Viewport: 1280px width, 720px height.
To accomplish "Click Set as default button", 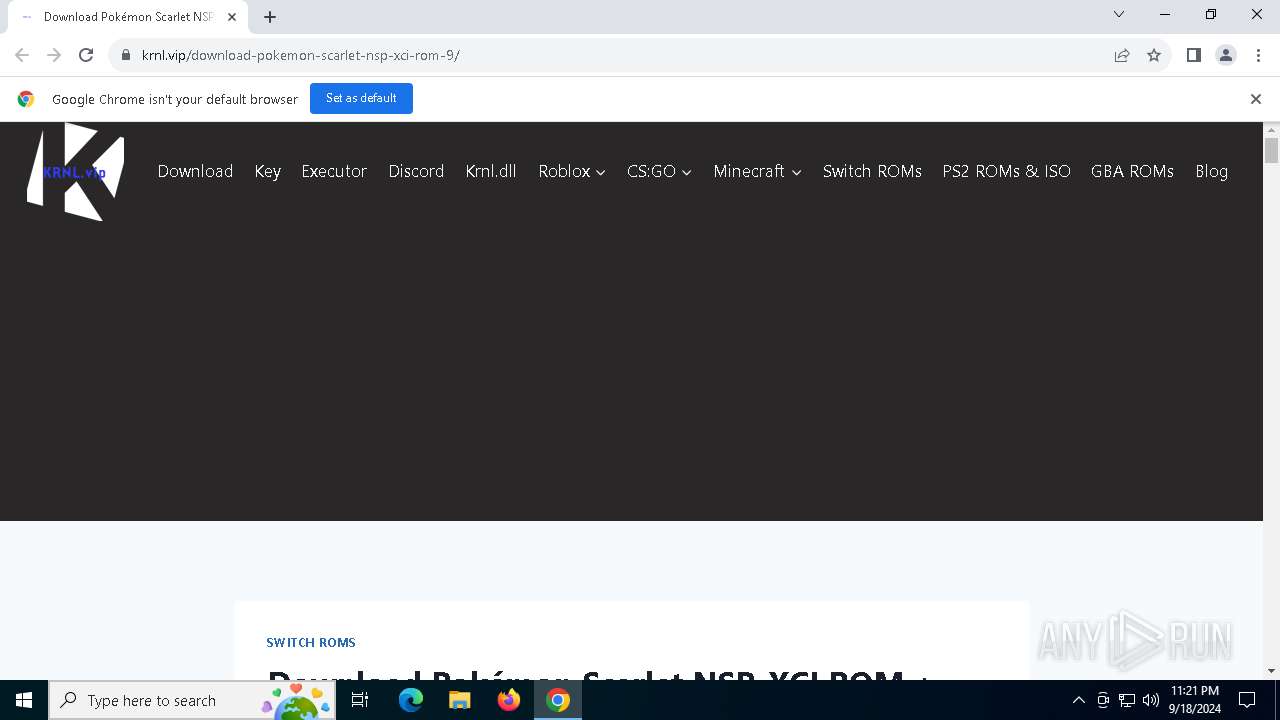I will (x=361, y=98).
